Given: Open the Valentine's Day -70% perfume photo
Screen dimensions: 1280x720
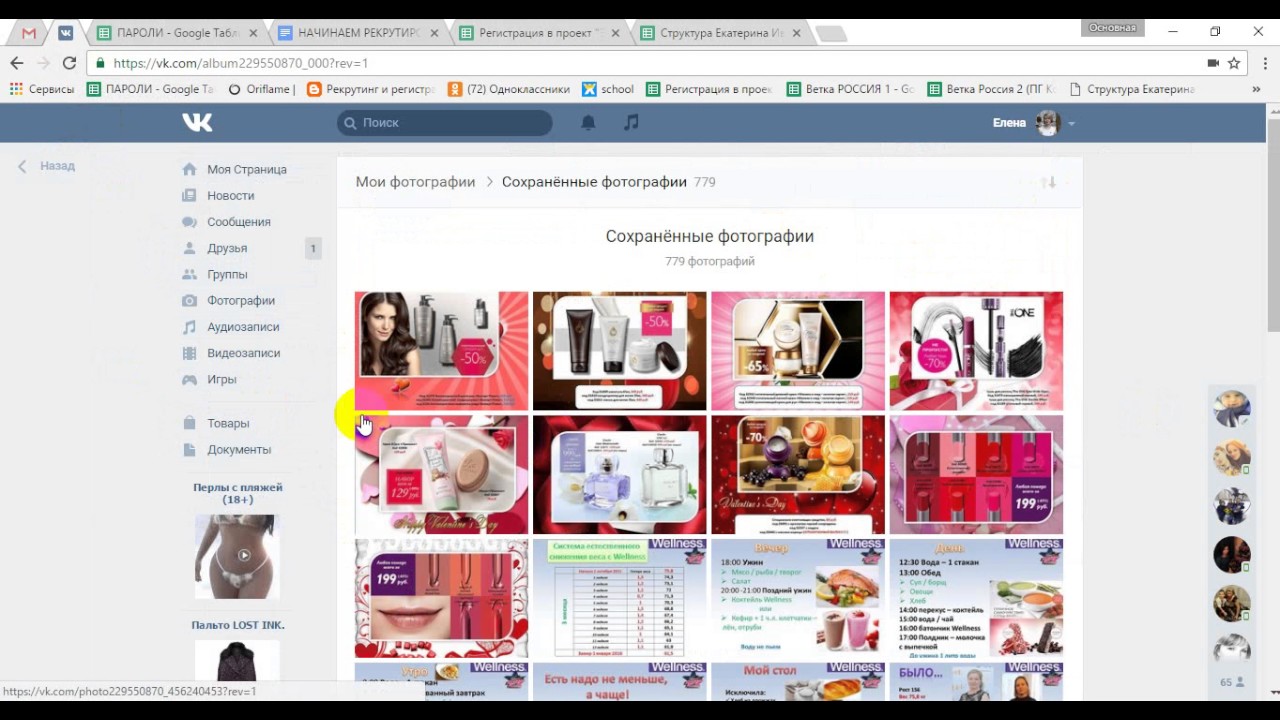Looking at the screenshot, I should pyautogui.click(x=798, y=475).
